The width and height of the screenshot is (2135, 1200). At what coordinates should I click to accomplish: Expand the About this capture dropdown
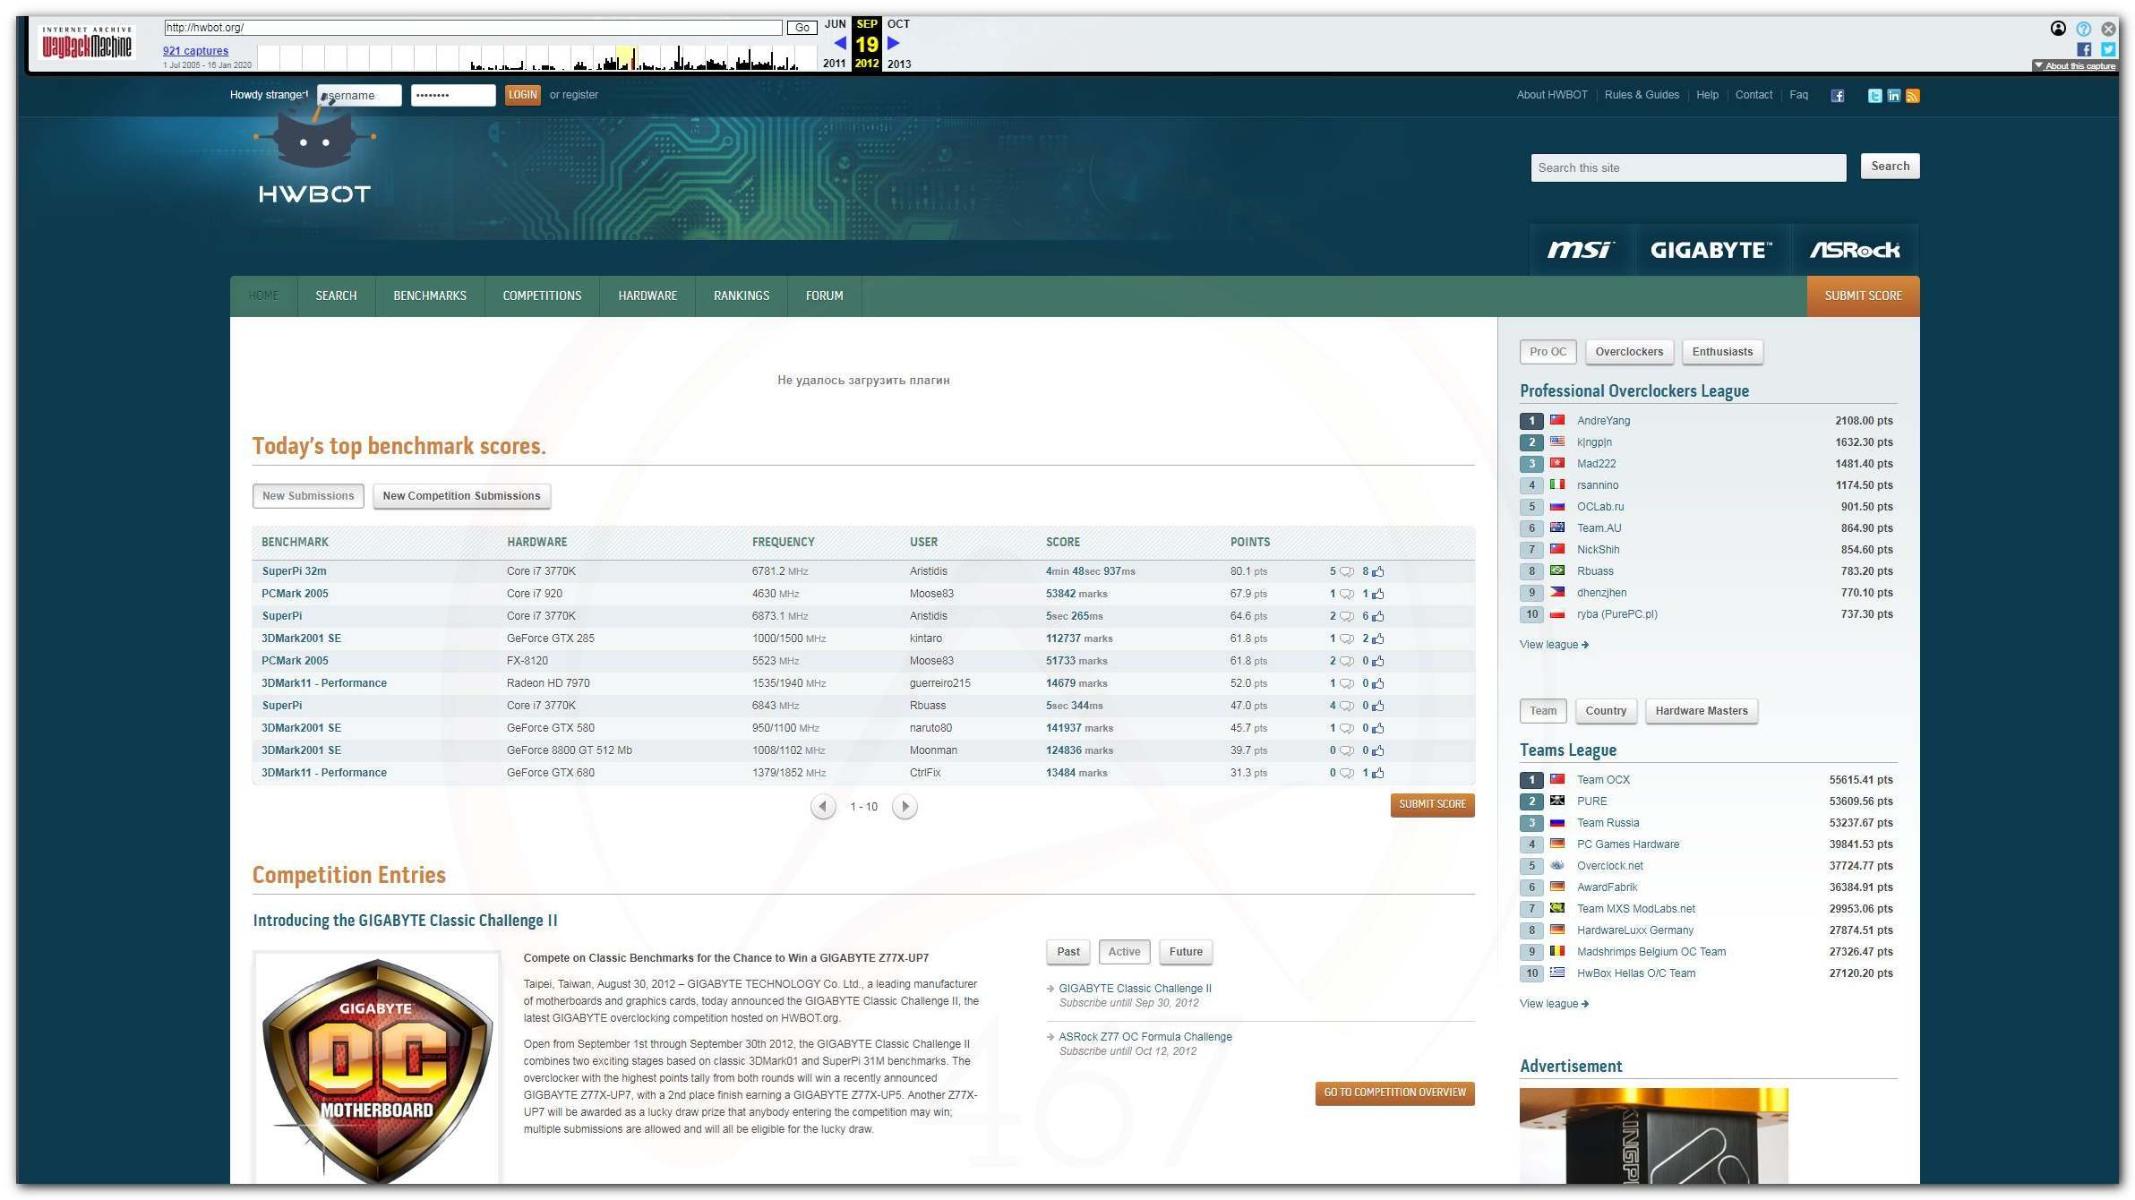[2074, 66]
